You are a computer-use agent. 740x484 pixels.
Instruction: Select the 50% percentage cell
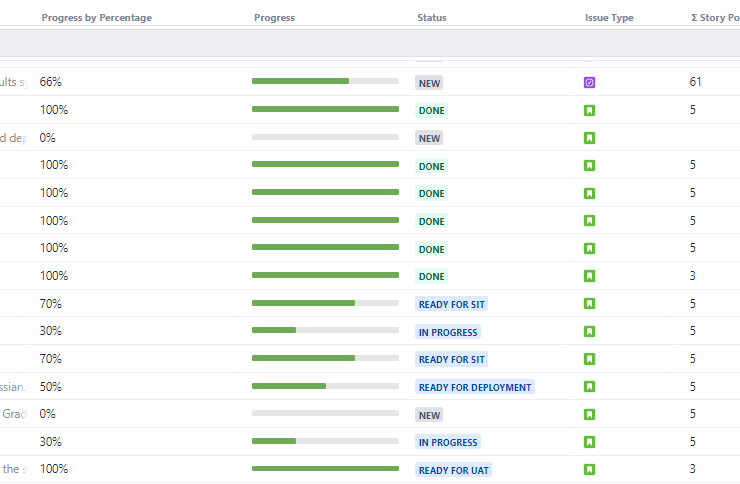(x=50, y=387)
